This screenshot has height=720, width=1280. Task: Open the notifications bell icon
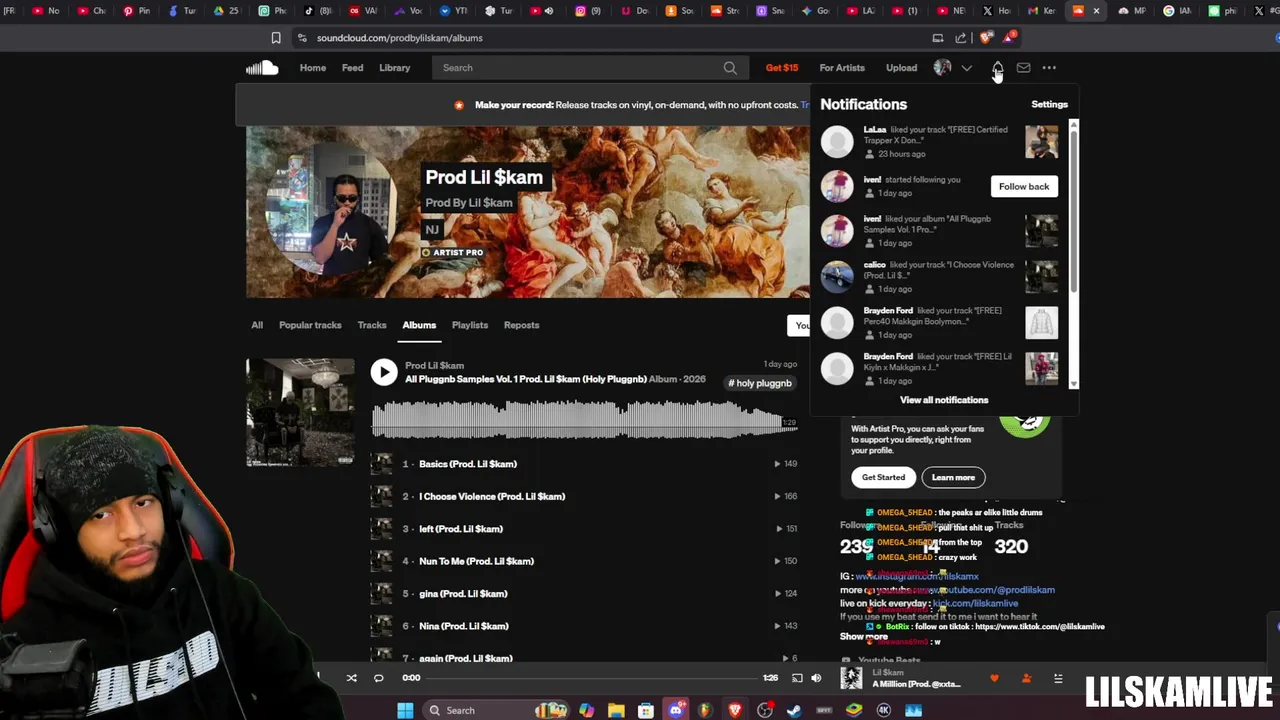coord(997,68)
